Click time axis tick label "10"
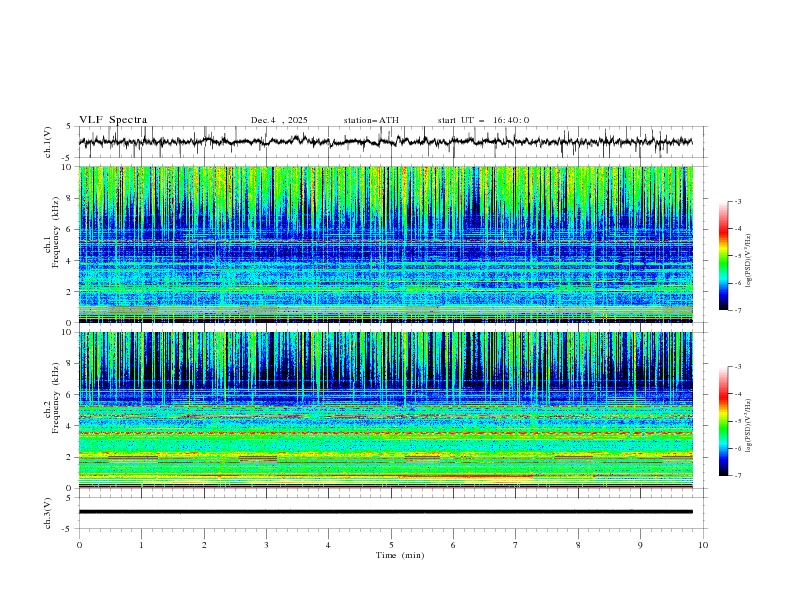Image resolution: width=792 pixels, height=612 pixels. [703, 545]
